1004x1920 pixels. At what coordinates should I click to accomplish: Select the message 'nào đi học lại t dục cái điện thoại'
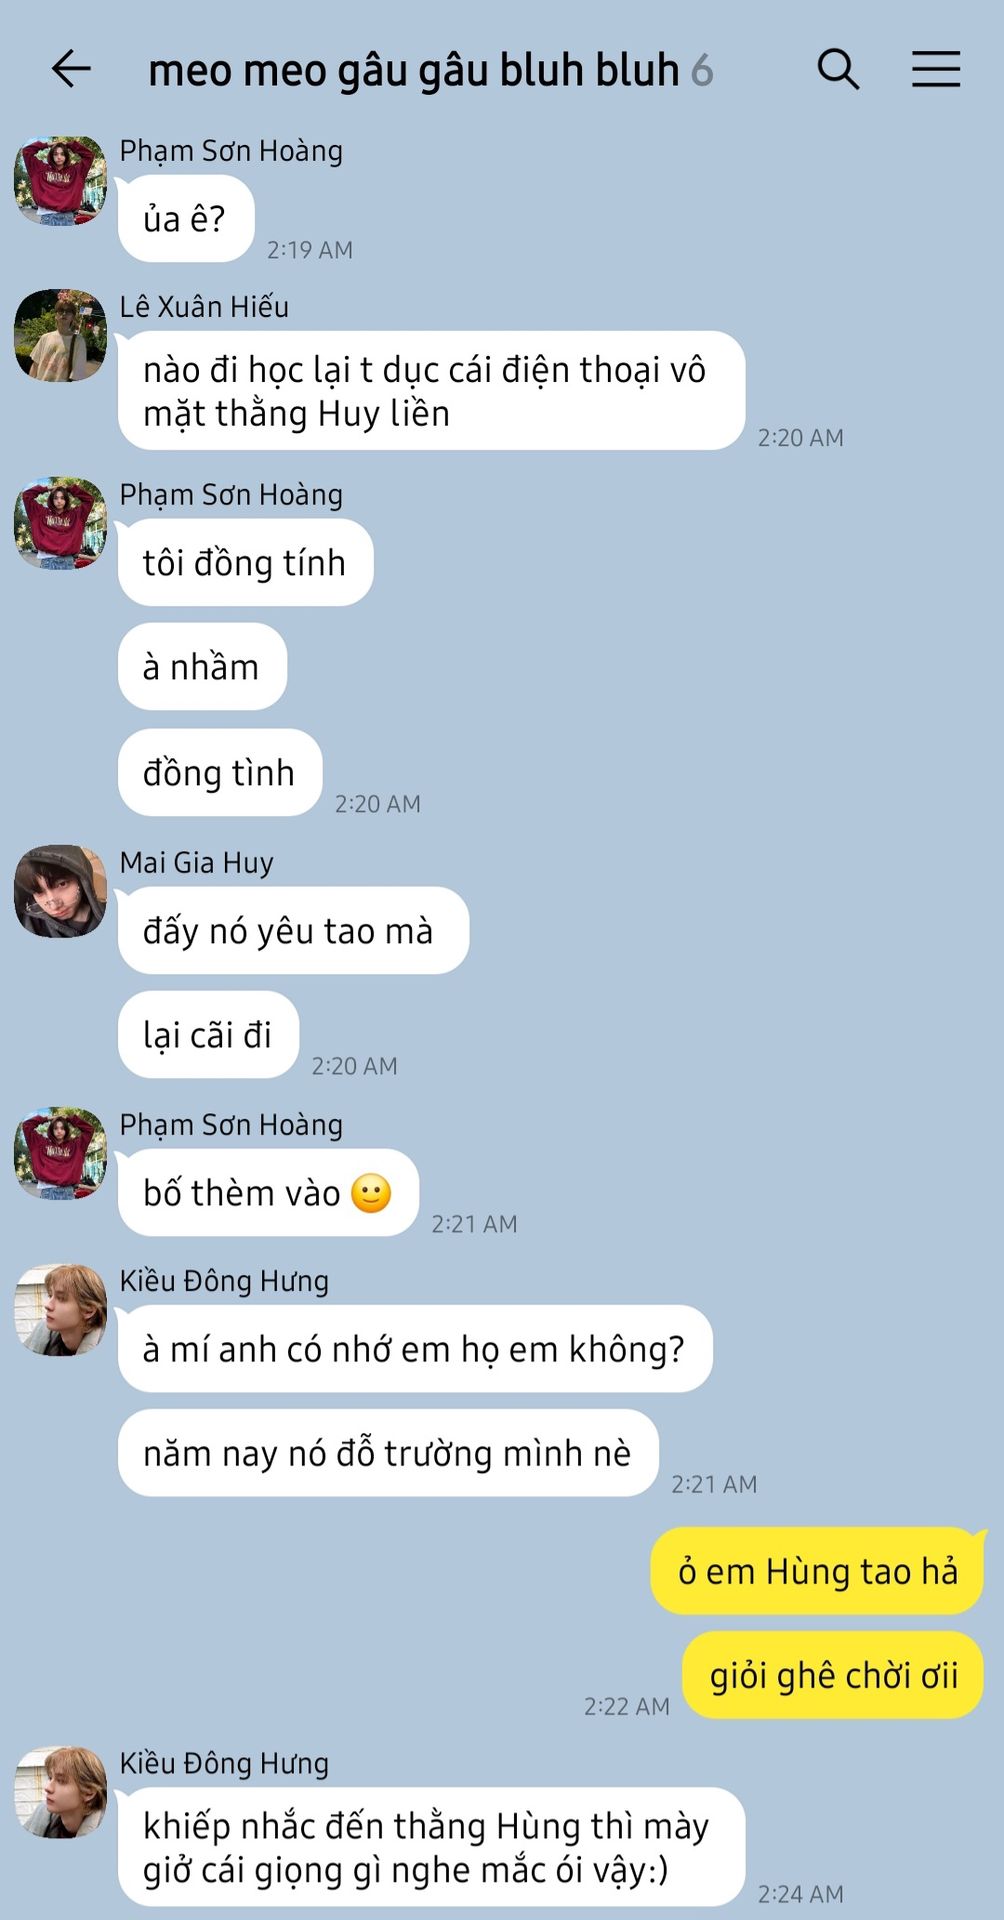431,391
